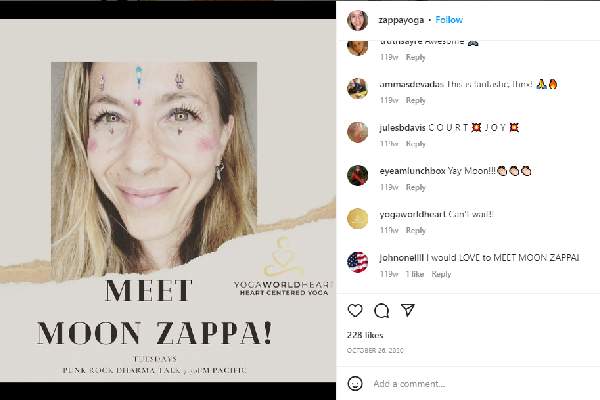Follow the zappayoga account
This screenshot has height=400, width=600.
[x=449, y=19]
